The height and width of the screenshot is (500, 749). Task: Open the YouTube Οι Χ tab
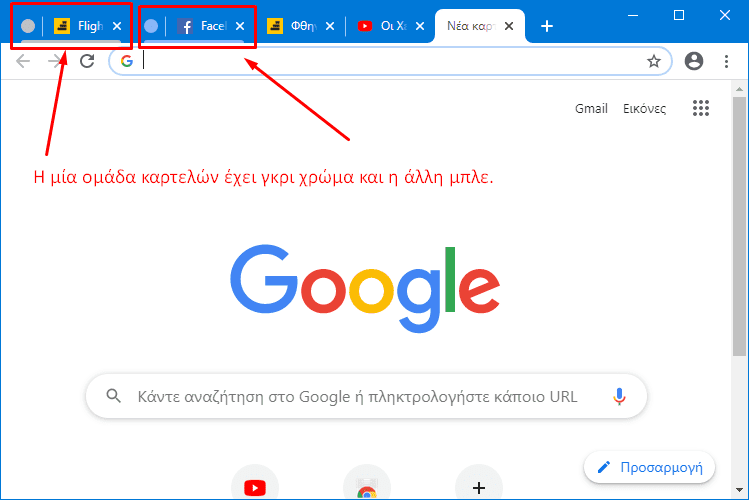pos(391,26)
